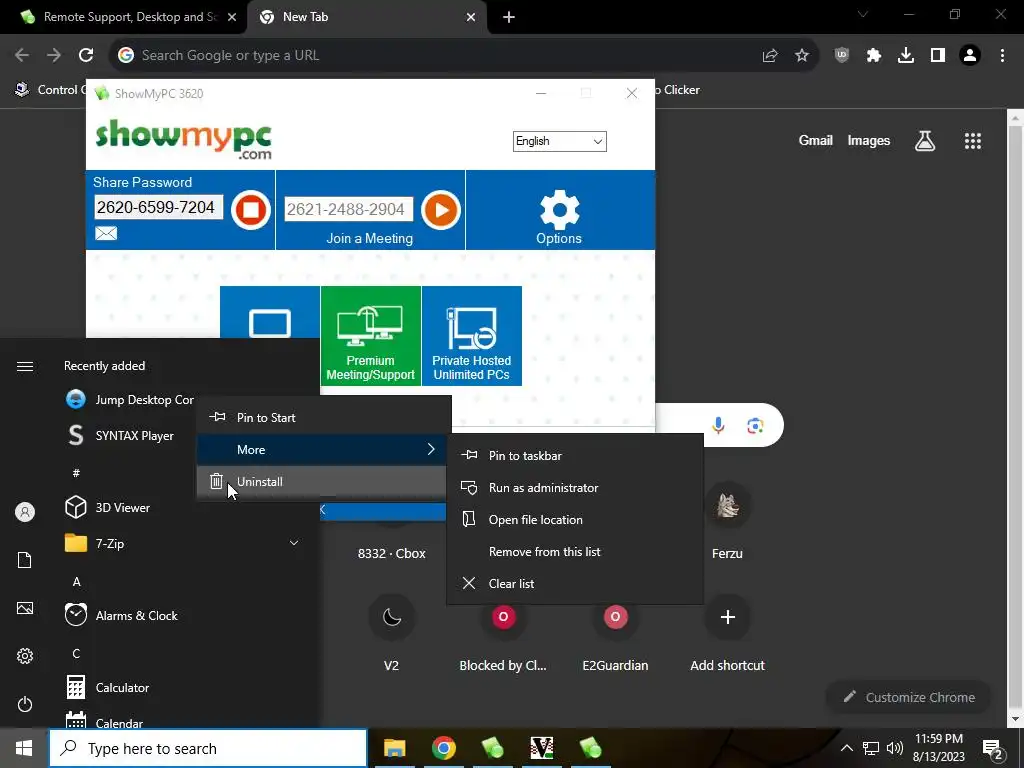Choose Remove from this list
This screenshot has width=1024, height=768.
pyautogui.click(x=575, y=552)
